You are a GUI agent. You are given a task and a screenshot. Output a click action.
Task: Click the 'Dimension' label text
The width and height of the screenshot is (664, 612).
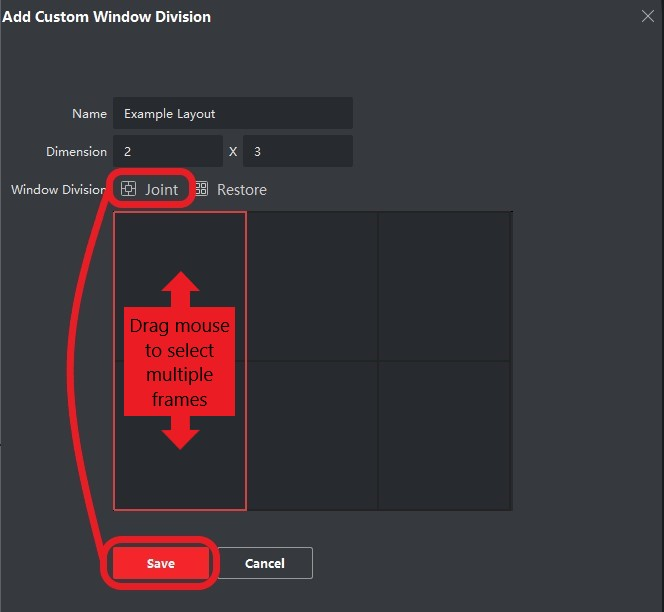[x=76, y=152]
